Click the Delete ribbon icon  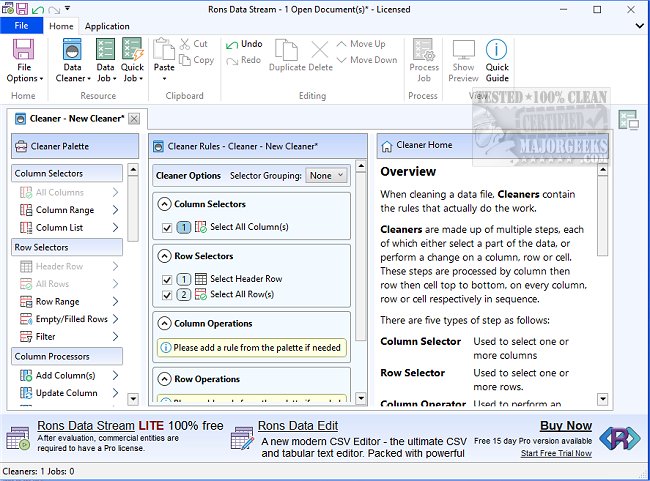(320, 50)
